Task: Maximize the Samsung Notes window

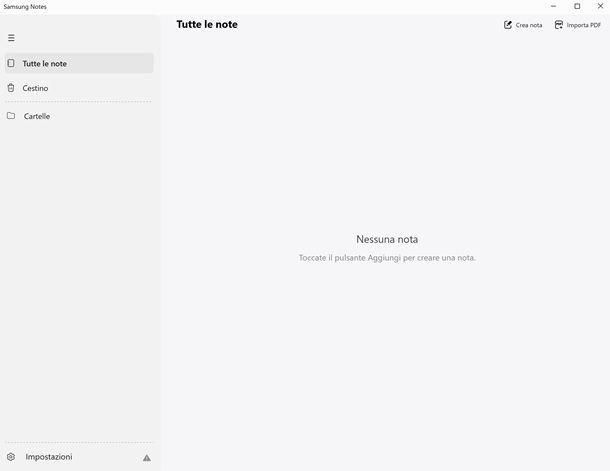Action: [577, 6]
